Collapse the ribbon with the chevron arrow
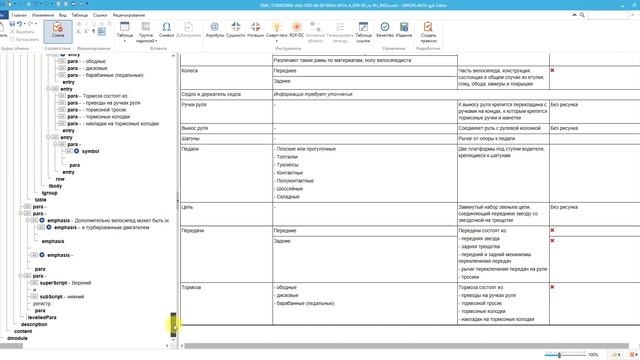This screenshot has height=360, width=640. [x=574, y=15]
